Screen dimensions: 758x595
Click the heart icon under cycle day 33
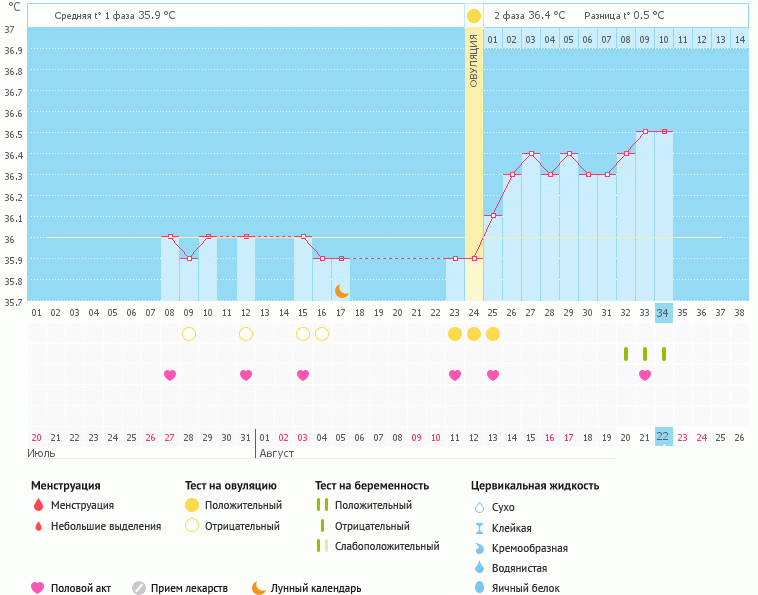[x=645, y=375]
